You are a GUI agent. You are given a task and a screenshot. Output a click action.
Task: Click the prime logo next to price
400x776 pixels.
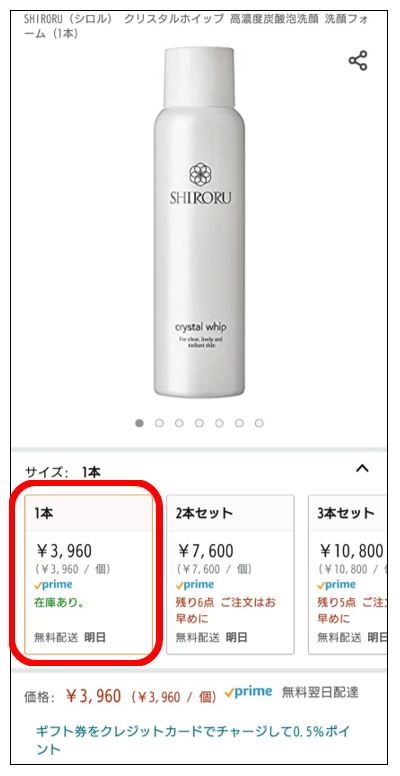(249, 692)
